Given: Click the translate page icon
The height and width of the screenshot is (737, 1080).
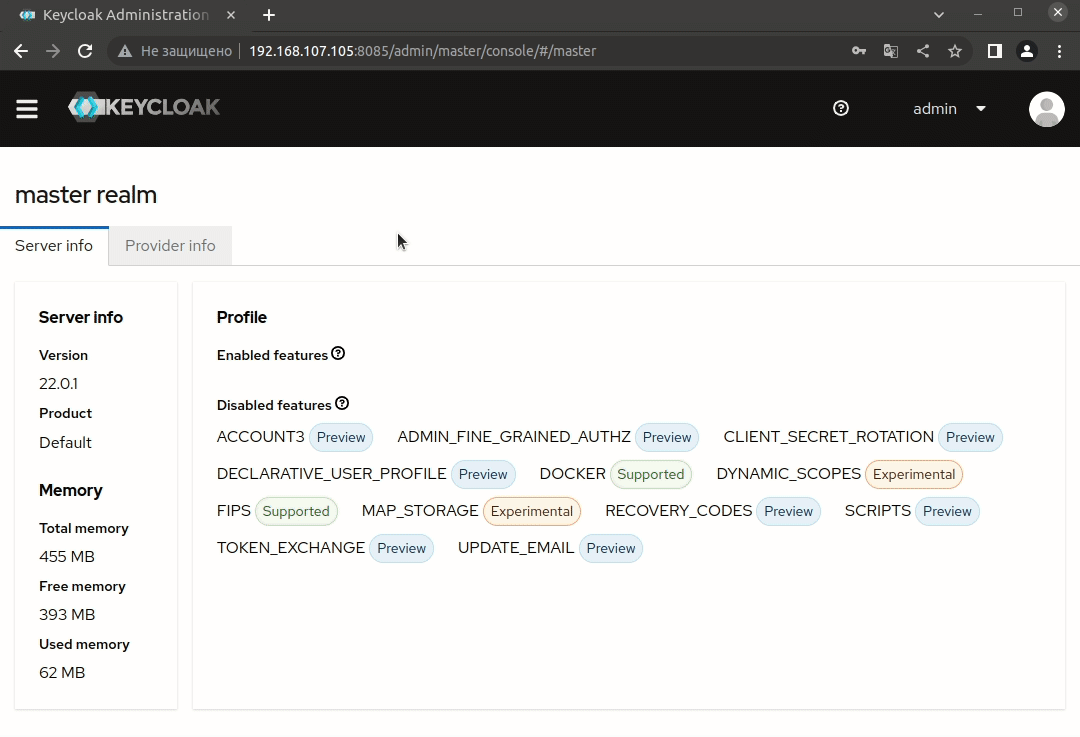Looking at the screenshot, I should coord(891,51).
